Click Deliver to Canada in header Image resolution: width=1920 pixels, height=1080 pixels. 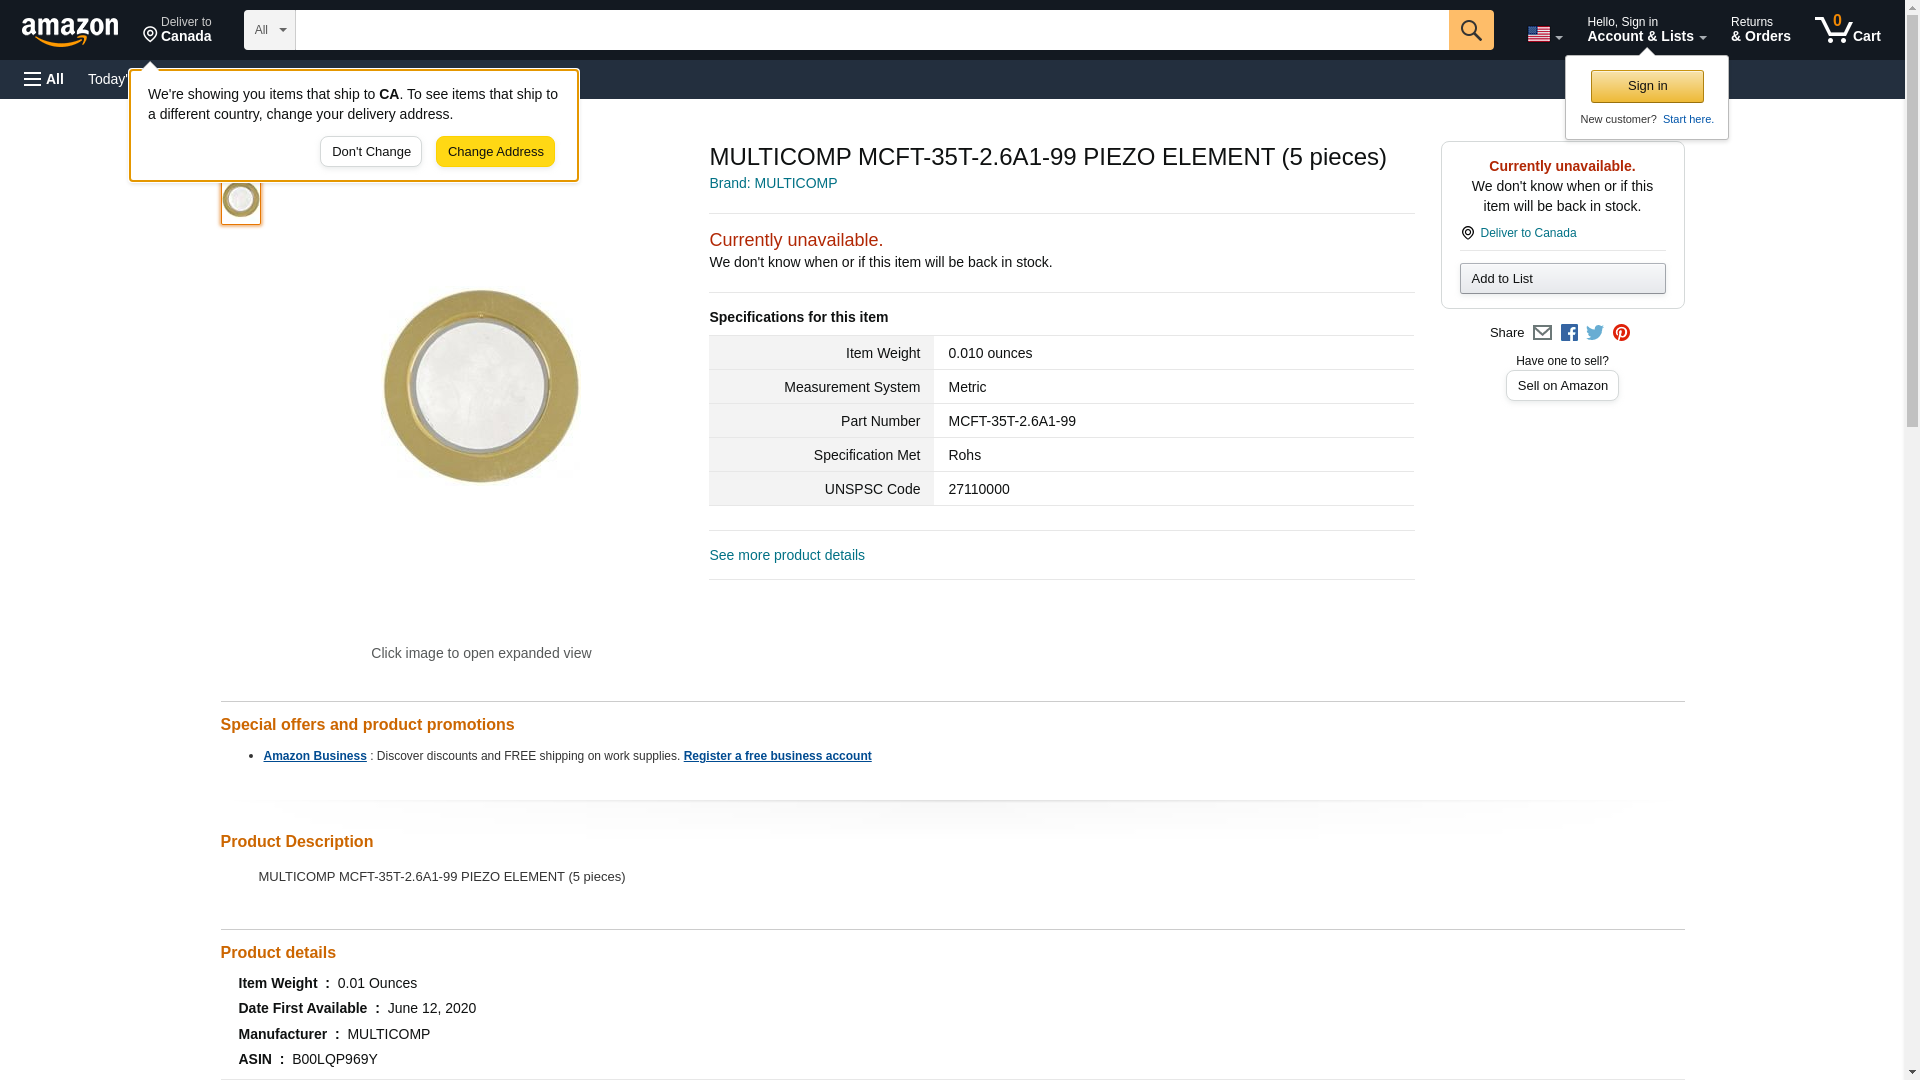tap(177, 30)
